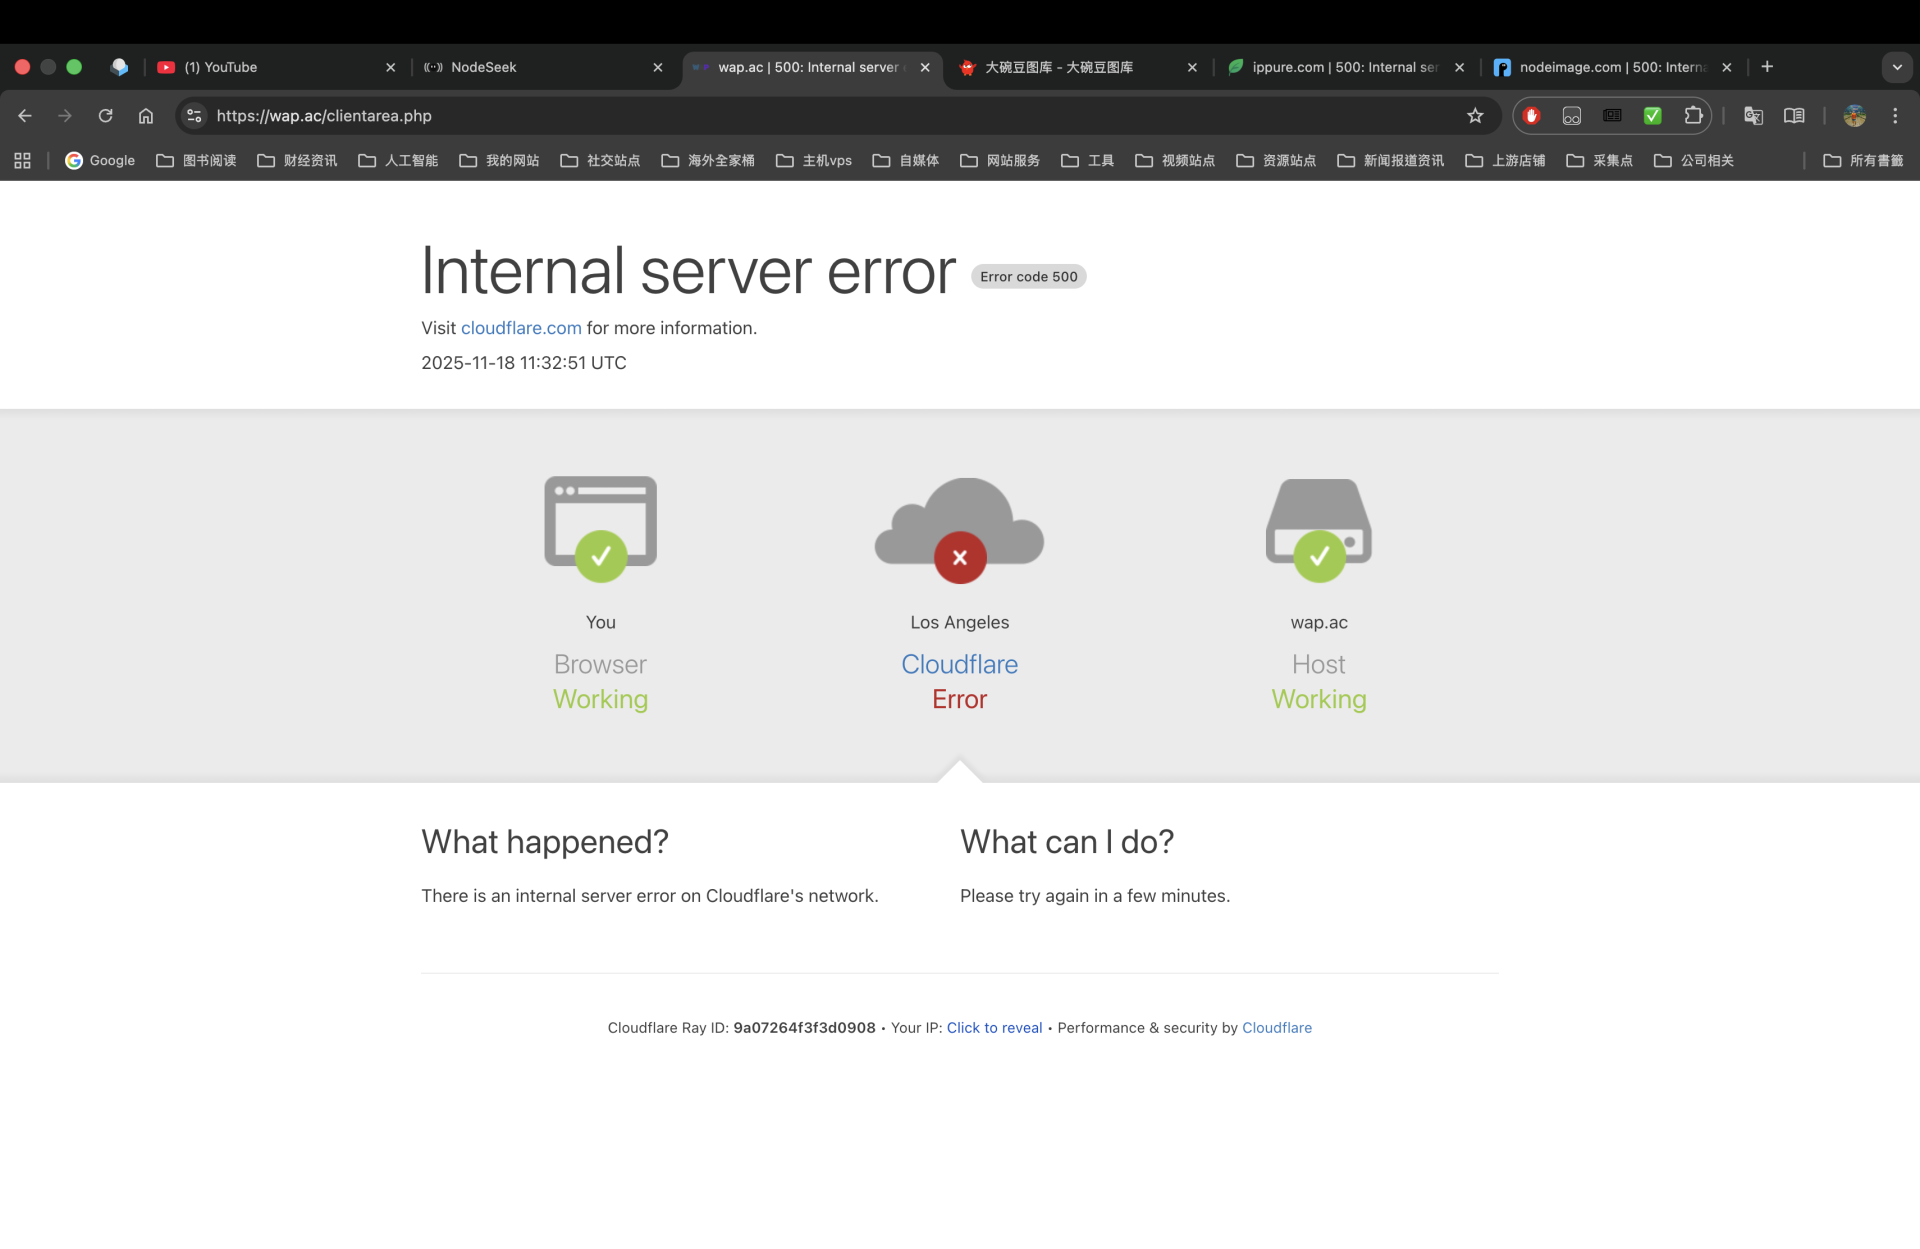The height and width of the screenshot is (1249, 1920).
Task: Close the 大碗豆图库 tab
Action: (x=1192, y=67)
